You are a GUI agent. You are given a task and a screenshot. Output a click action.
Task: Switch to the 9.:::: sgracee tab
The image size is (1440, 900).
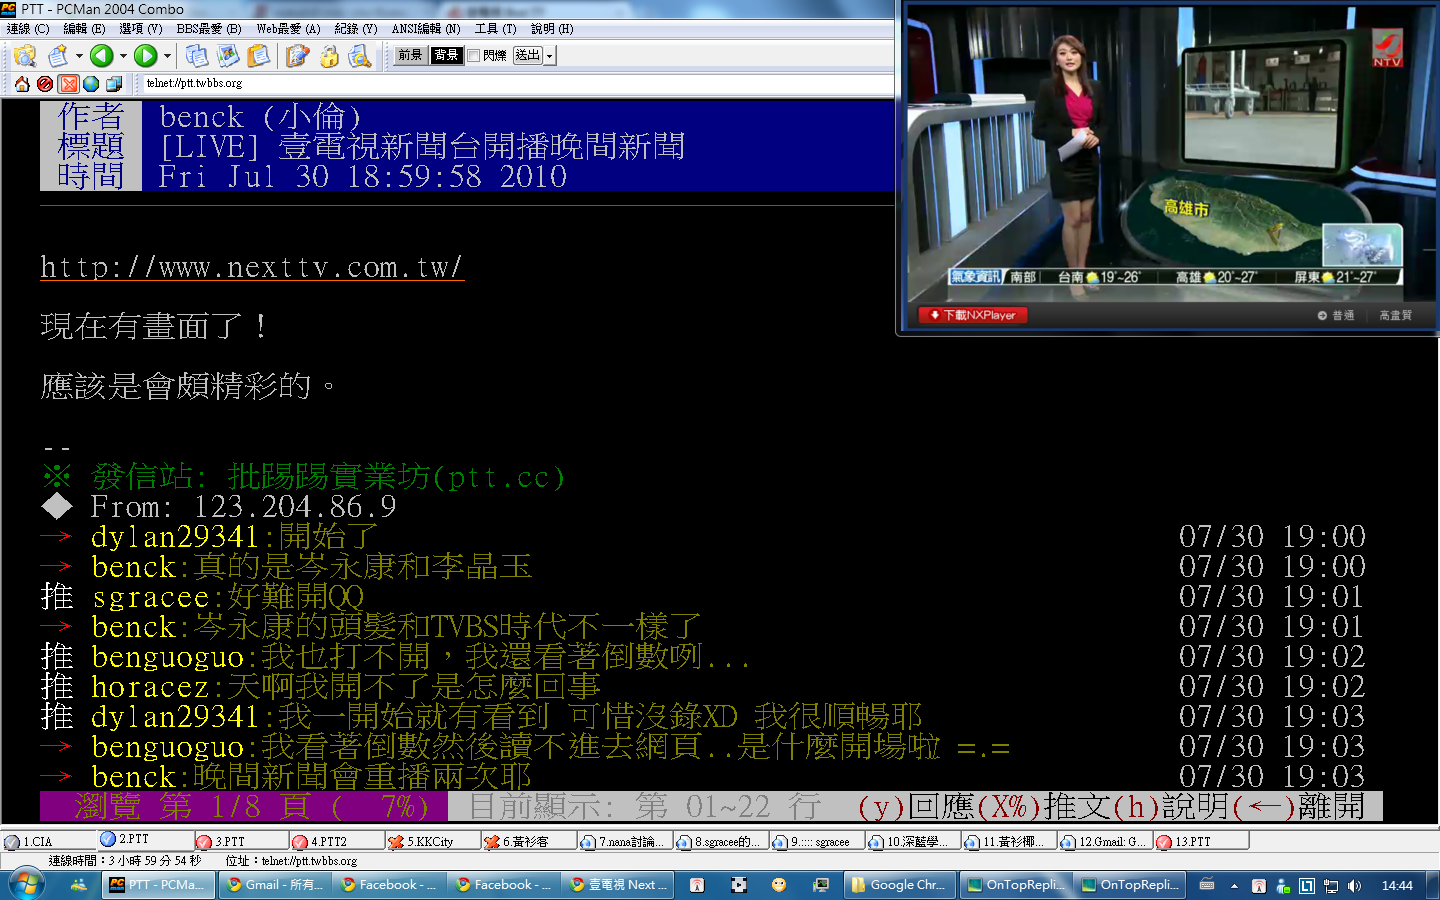[x=816, y=842]
